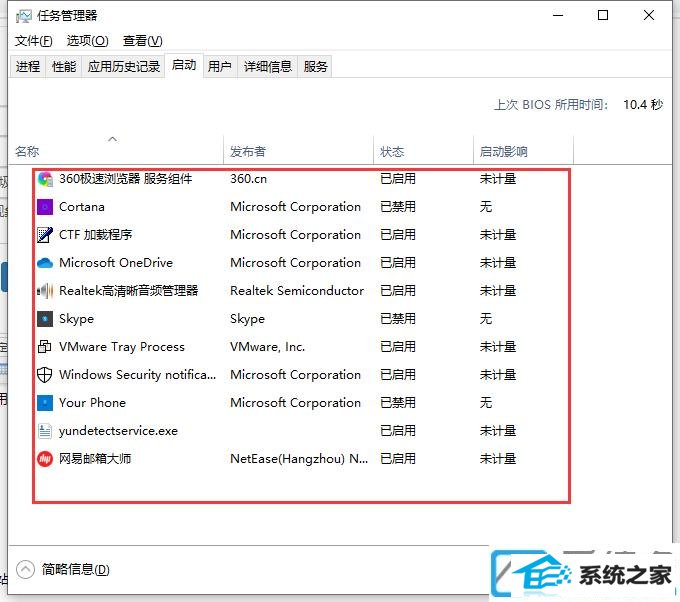Select 网易邮箱大师 entry name
The width and height of the screenshot is (680, 602).
pos(95,458)
